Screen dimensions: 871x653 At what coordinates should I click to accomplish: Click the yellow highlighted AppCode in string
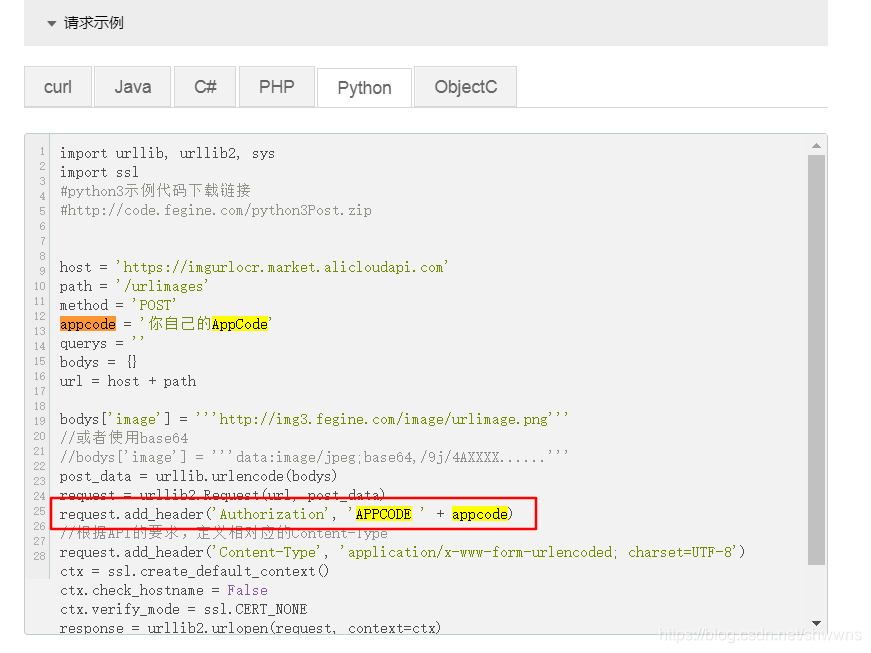point(239,324)
